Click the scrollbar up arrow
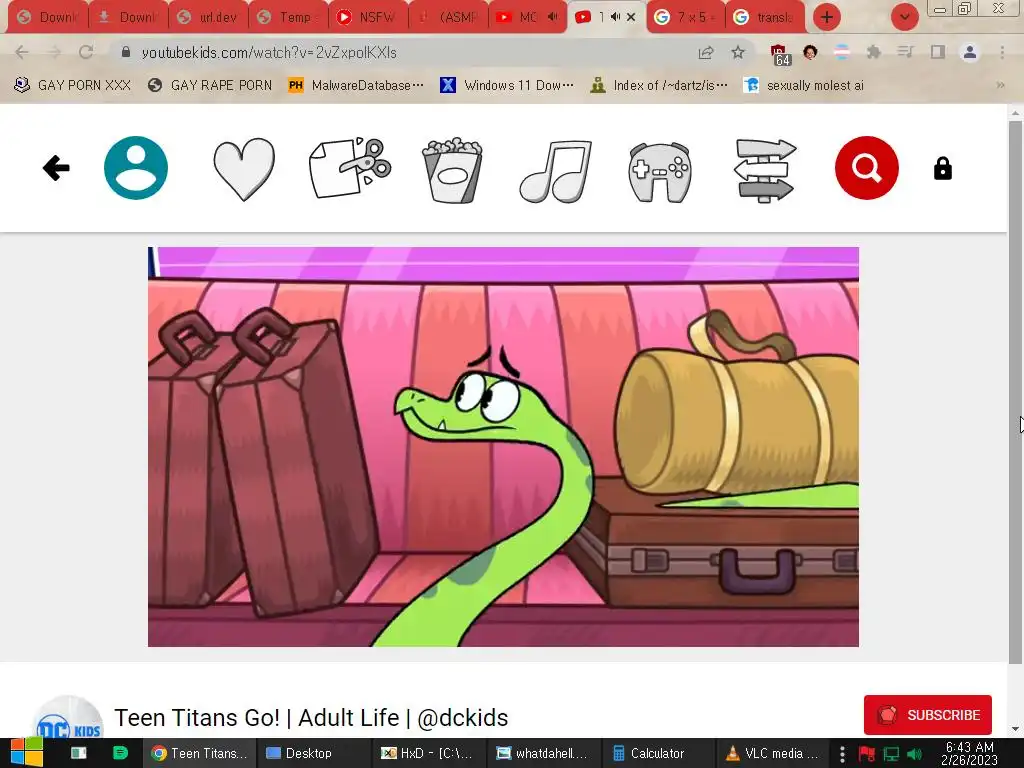This screenshot has height=768, width=1024. pos(1015,113)
